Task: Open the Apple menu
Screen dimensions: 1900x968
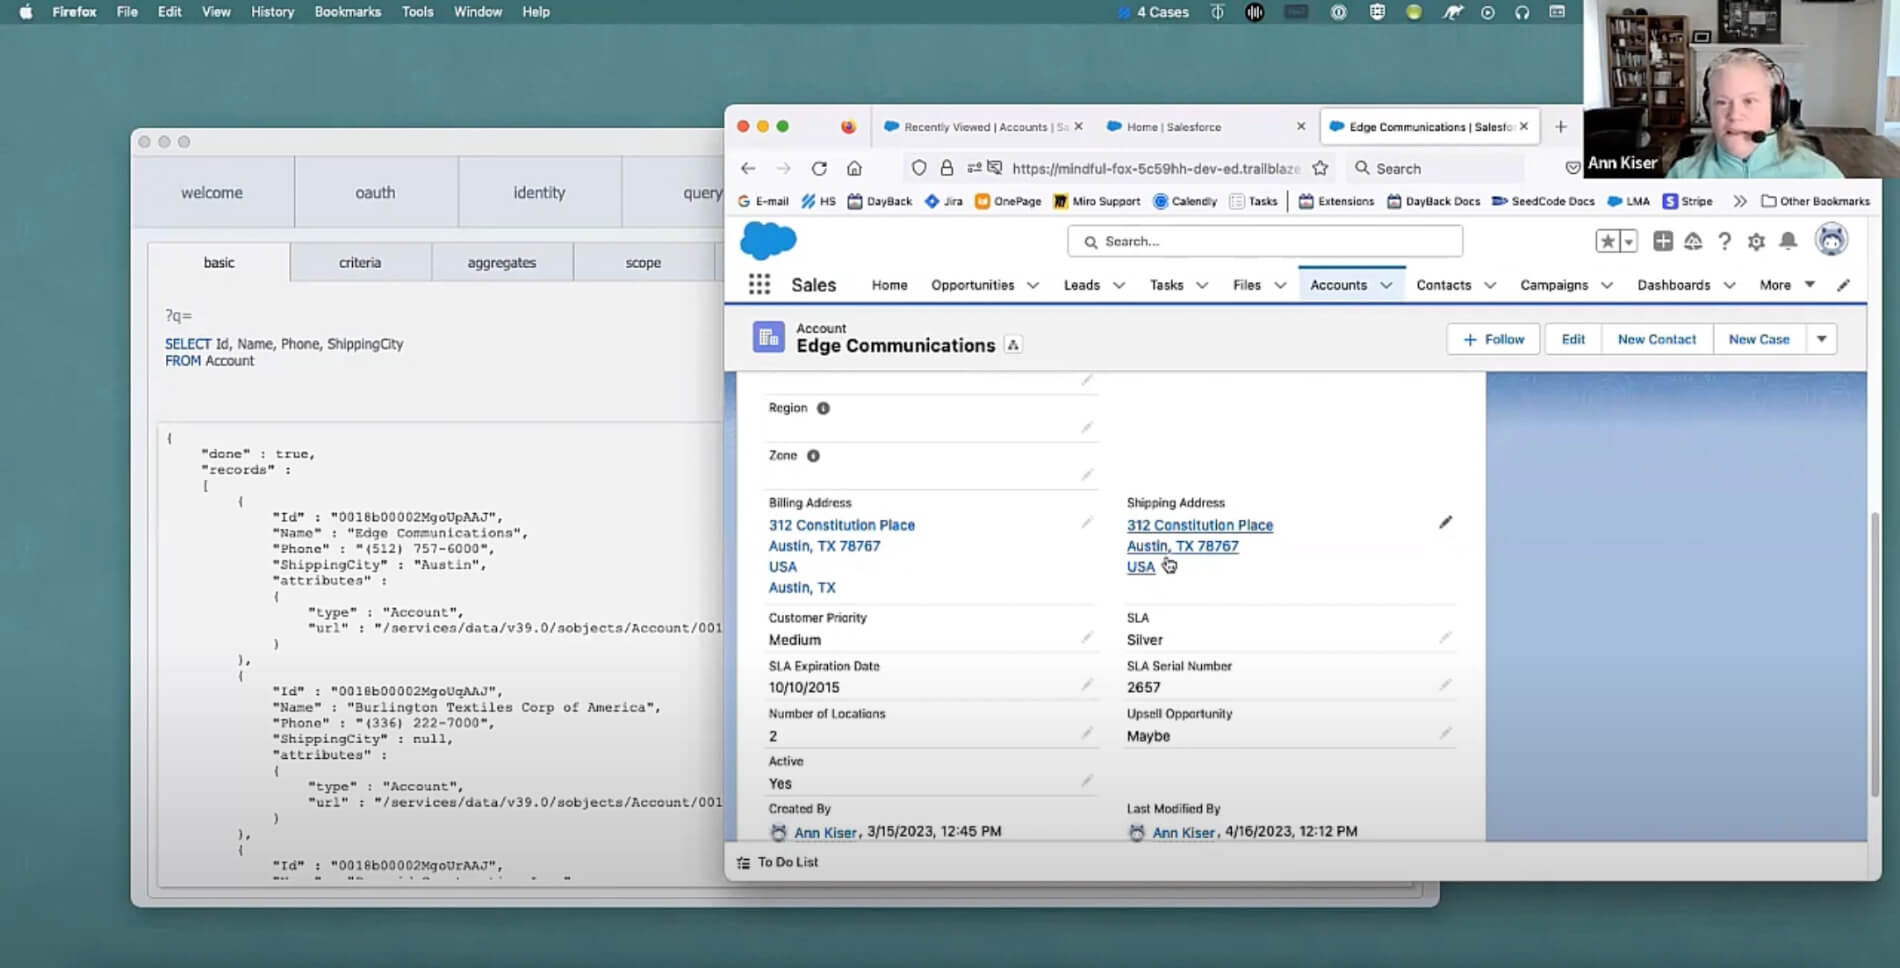Action: pos(26,12)
